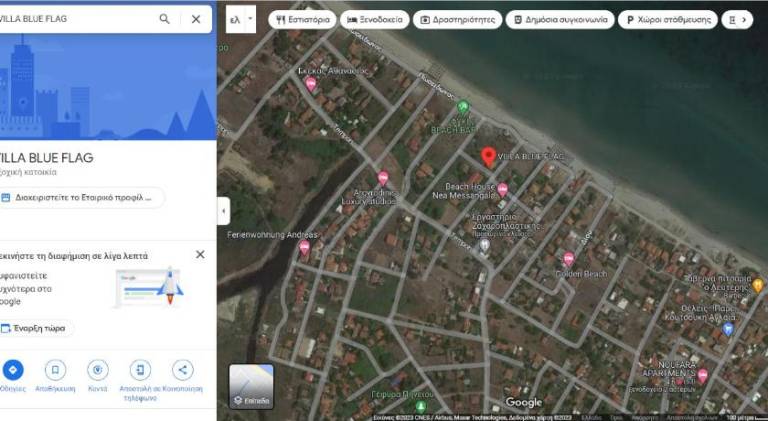Click the grey Εργαστήριο Ζαχαροπλαστικής marker
Image resolution: width=768 pixels, height=421 pixels.
pyautogui.click(x=484, y=244)
